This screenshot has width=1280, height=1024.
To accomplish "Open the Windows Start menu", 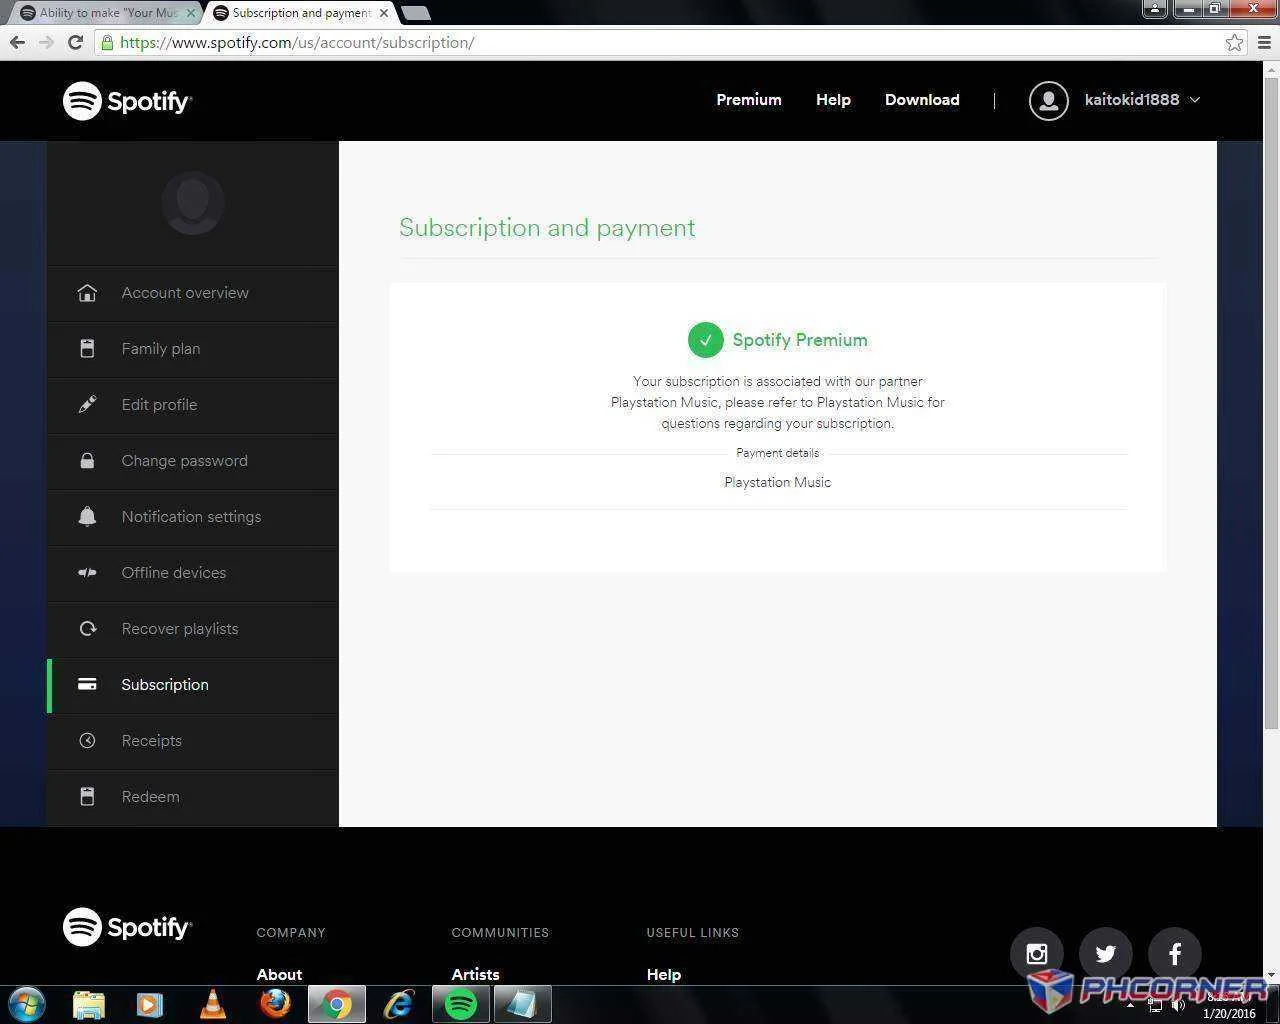I will pyautogui.click(x=27, y=1004).
